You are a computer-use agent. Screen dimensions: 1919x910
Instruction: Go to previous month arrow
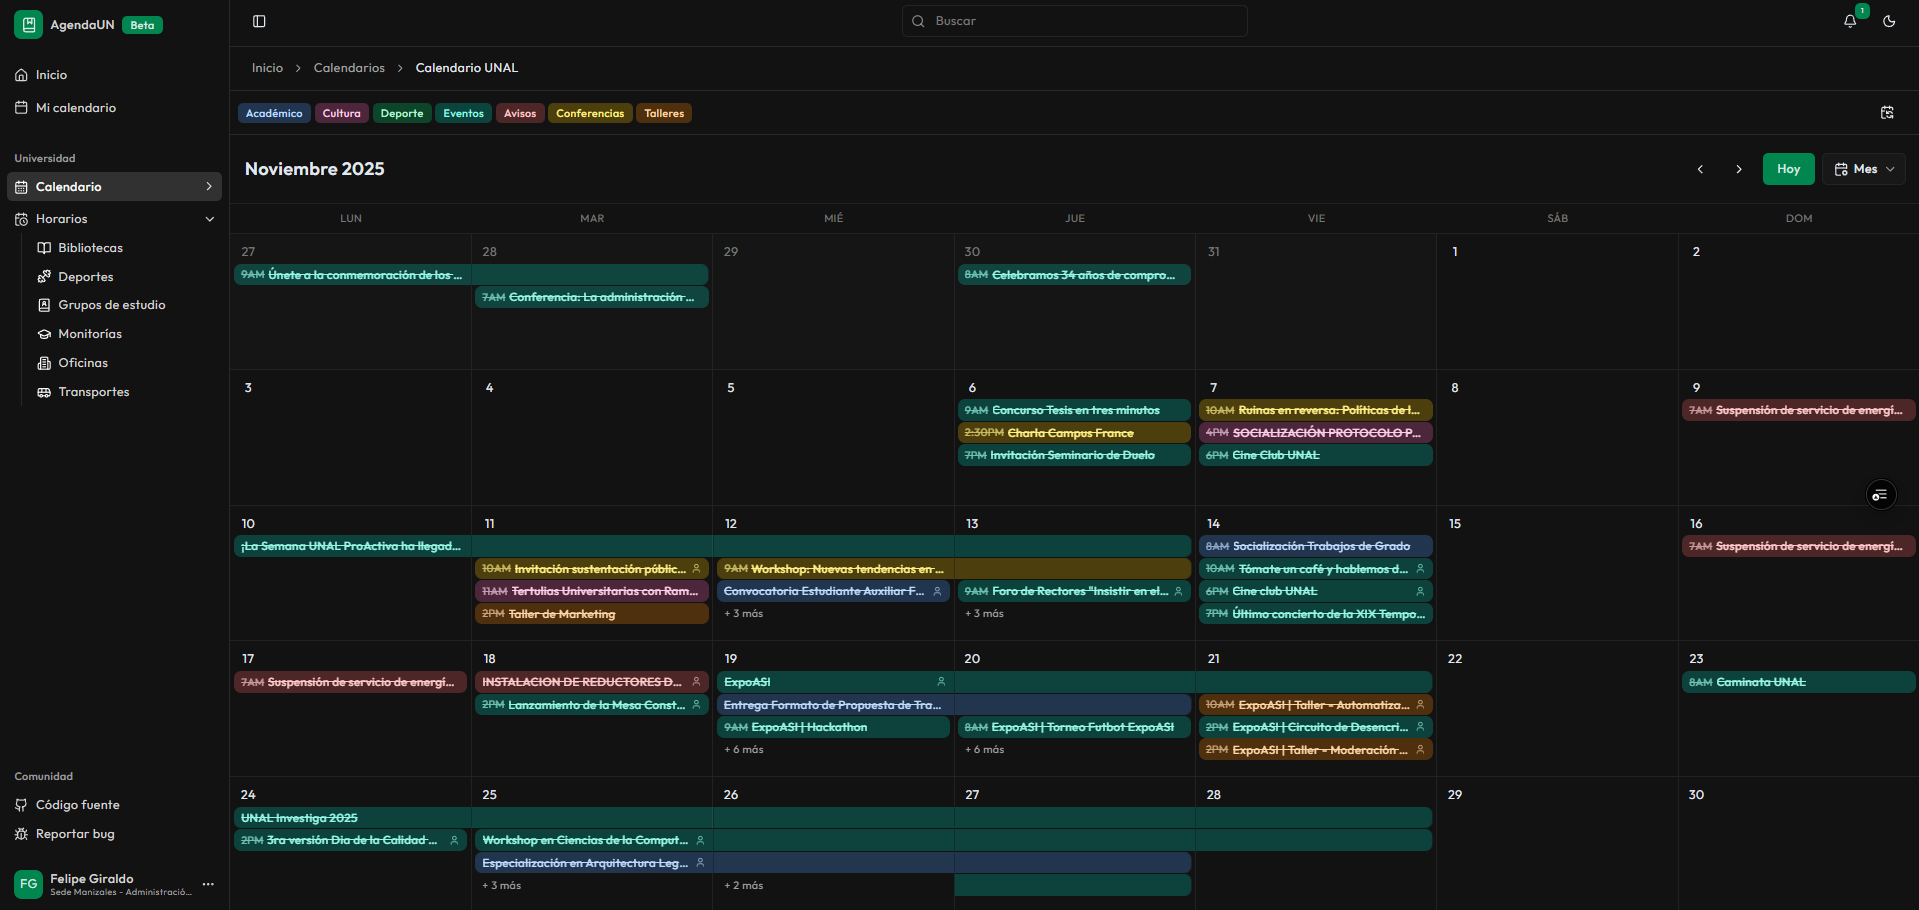1700,169
